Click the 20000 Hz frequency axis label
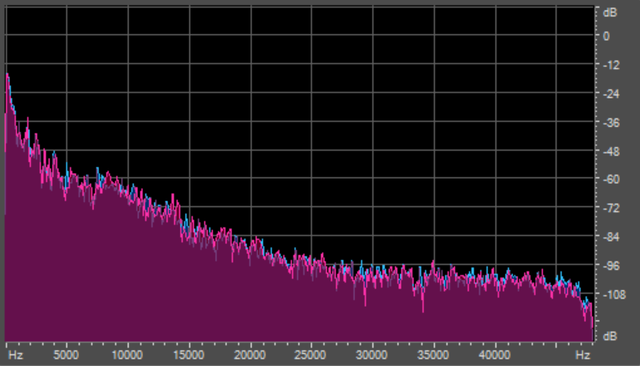The image size is (640, 366). pos(249,355)
